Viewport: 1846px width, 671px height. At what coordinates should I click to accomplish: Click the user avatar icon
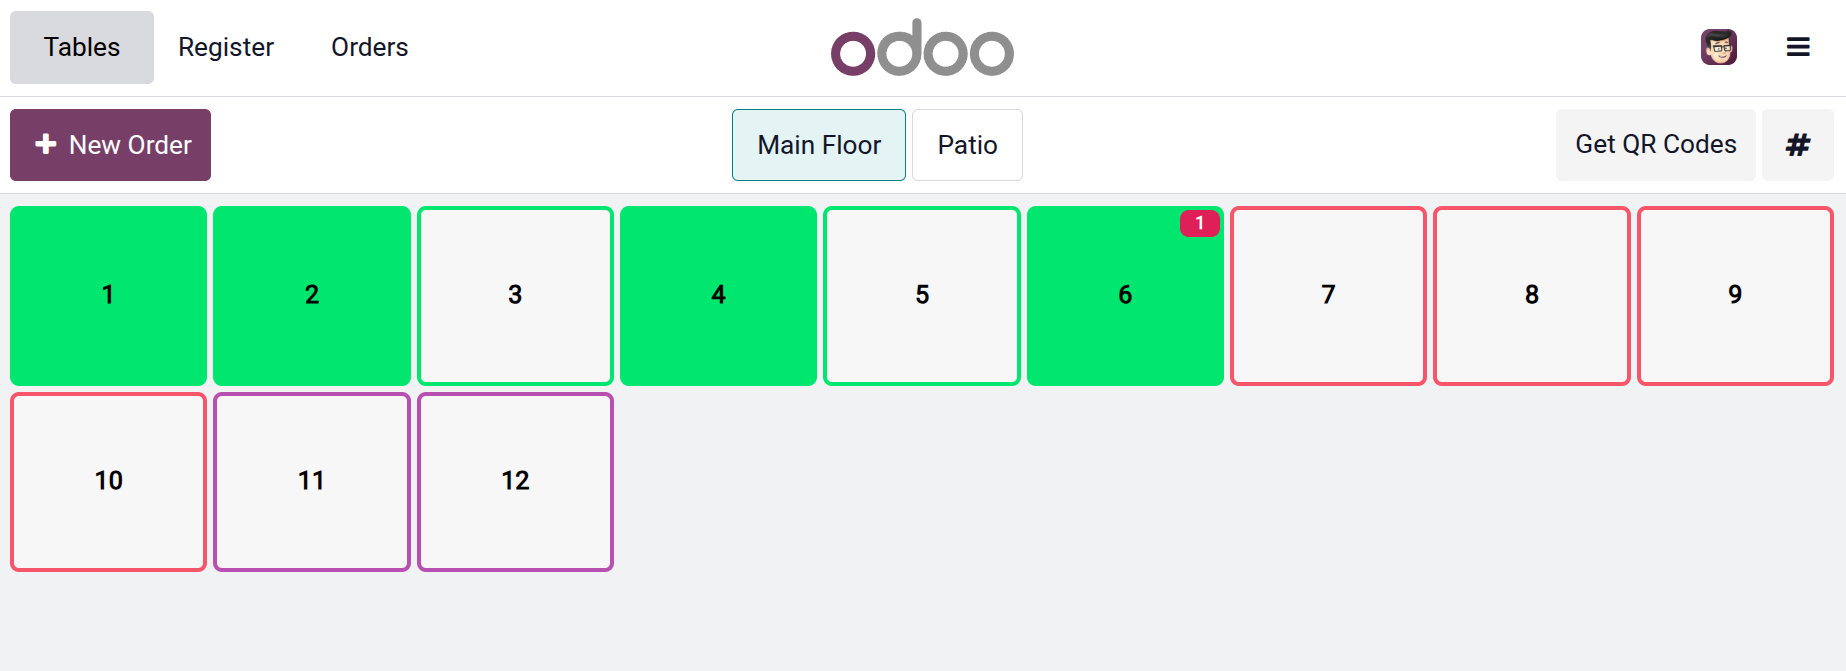[1718, 47]
